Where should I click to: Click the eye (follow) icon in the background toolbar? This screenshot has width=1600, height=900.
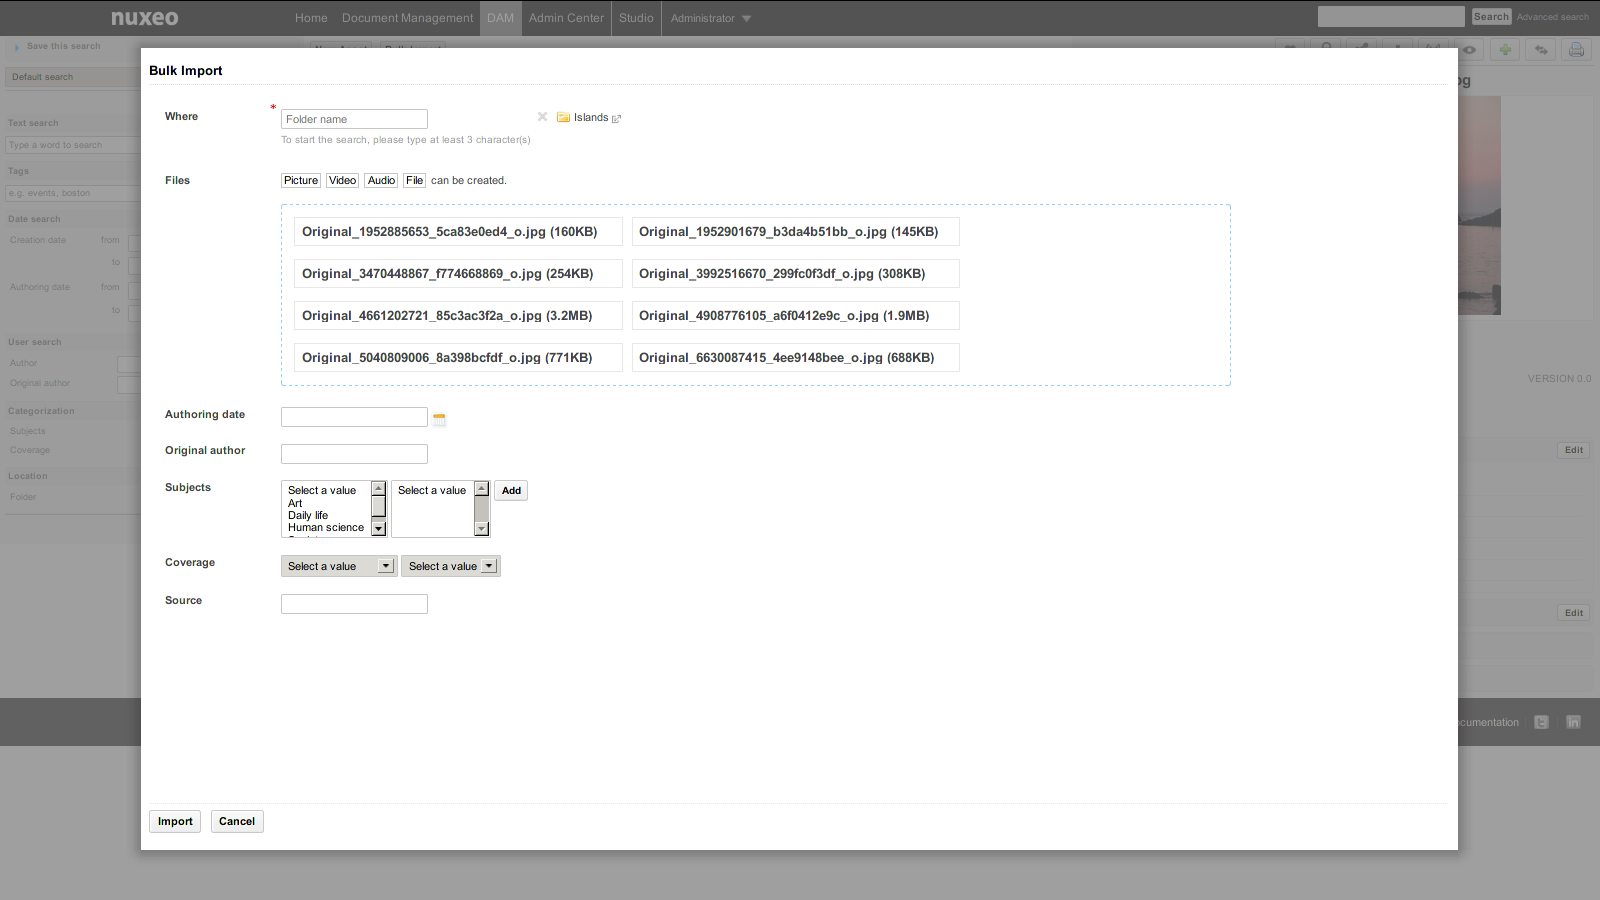click(x=1469, y=49)
